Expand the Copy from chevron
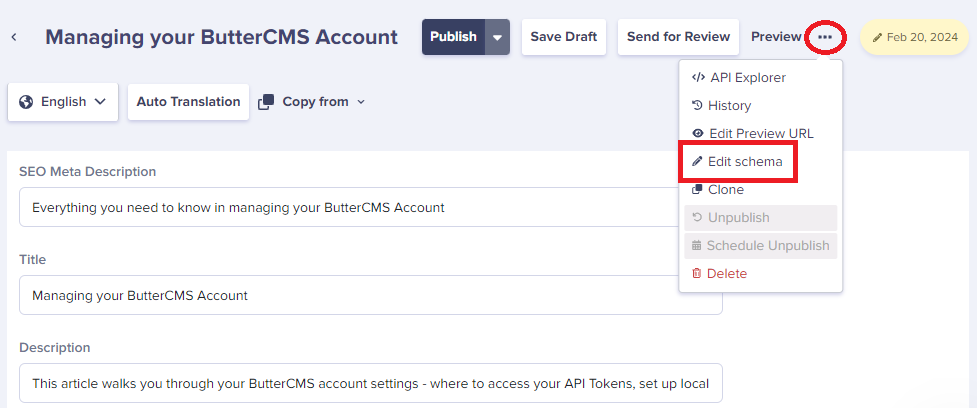The width and height of the screenshot is (977, 408). click(x=361, y=102)
